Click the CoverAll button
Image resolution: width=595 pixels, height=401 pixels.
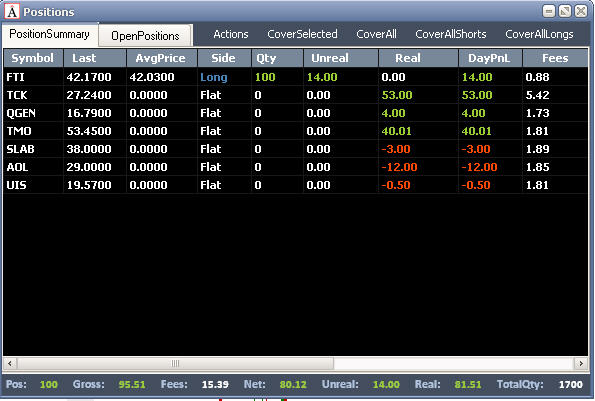point(376,34)
